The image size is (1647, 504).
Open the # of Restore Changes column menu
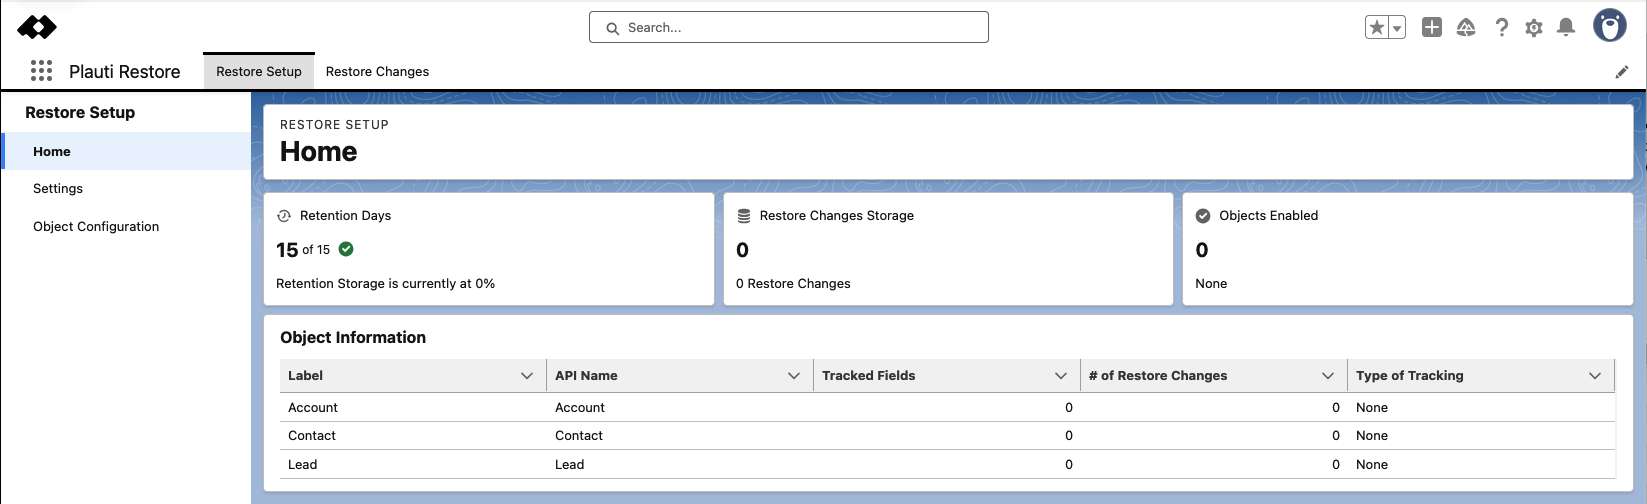point(1328,376)
